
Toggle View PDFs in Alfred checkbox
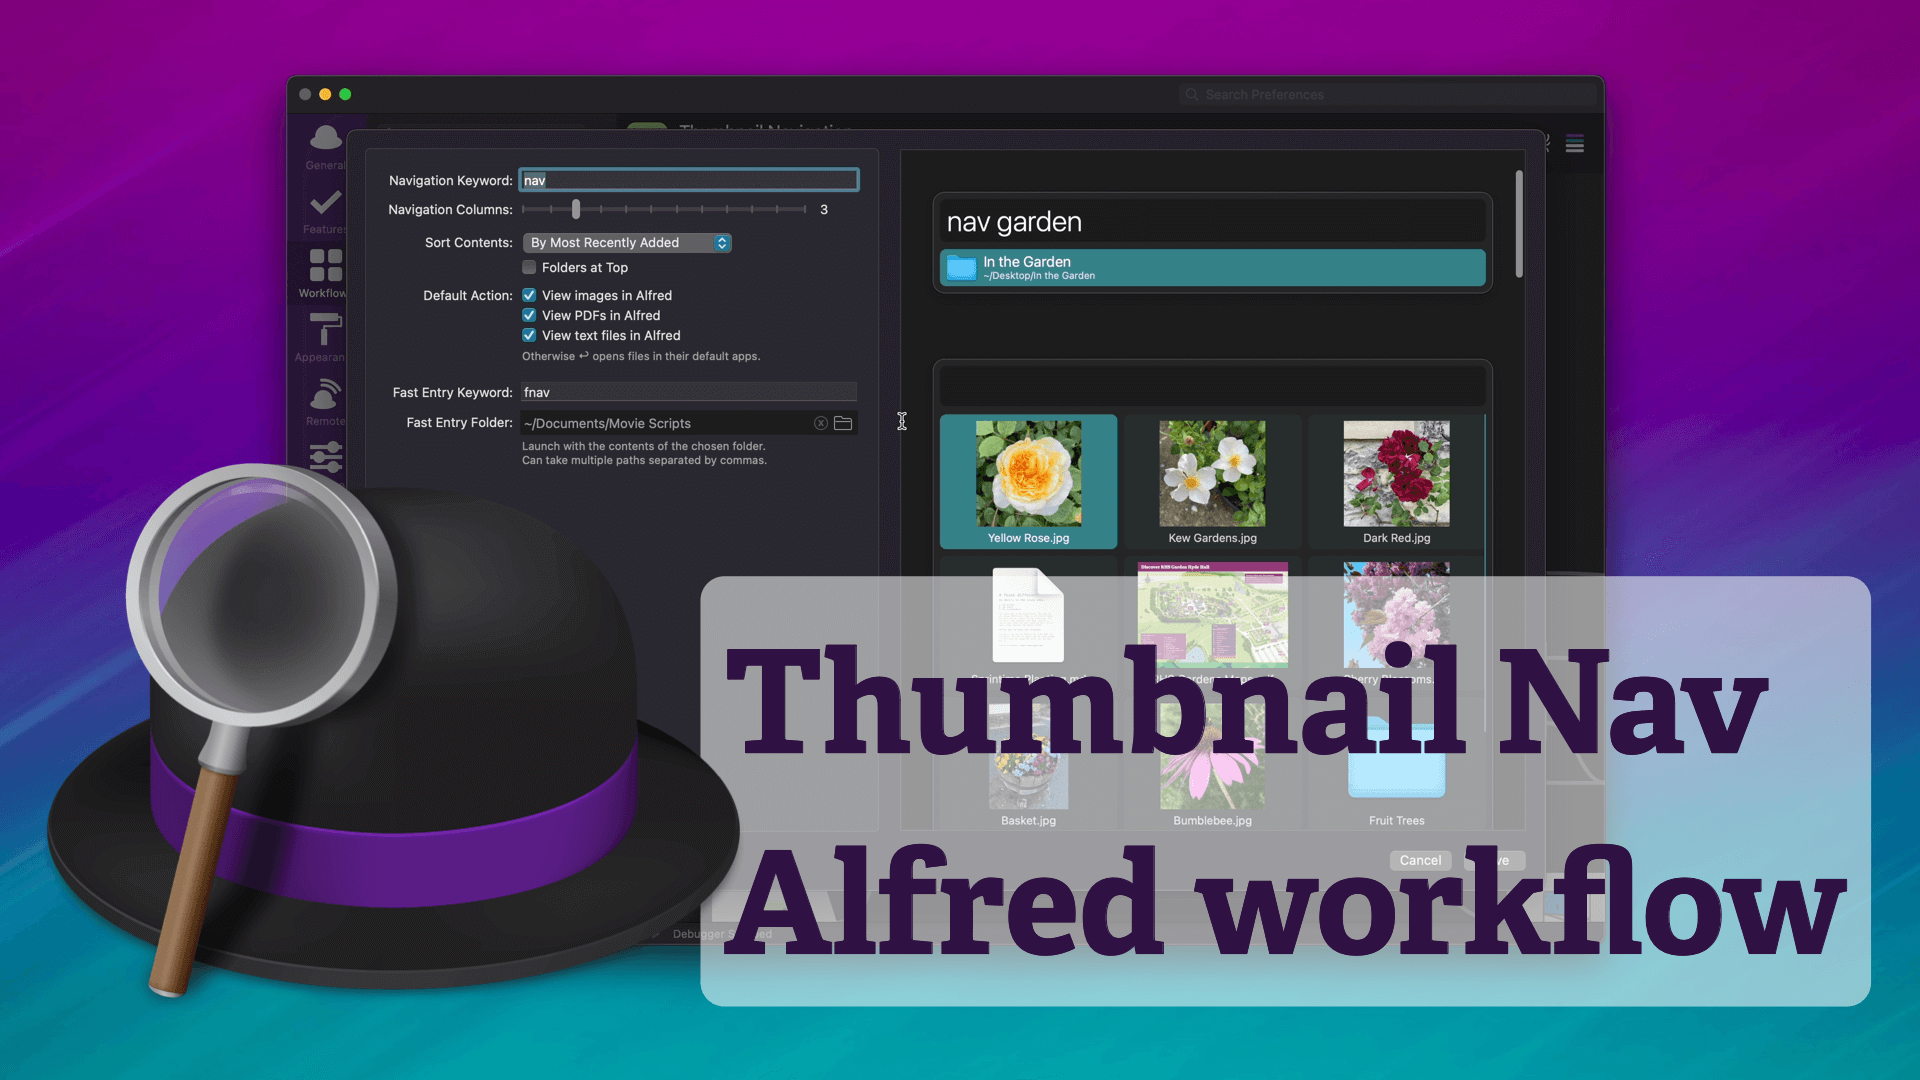(529, 314)
